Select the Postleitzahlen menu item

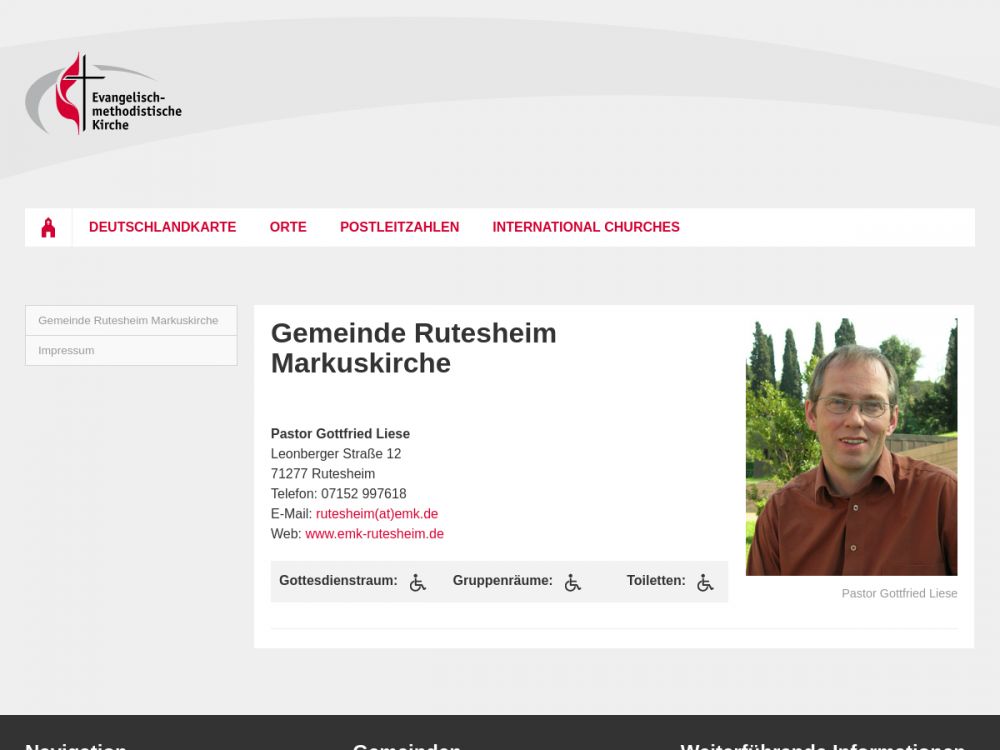pos(399,227)
